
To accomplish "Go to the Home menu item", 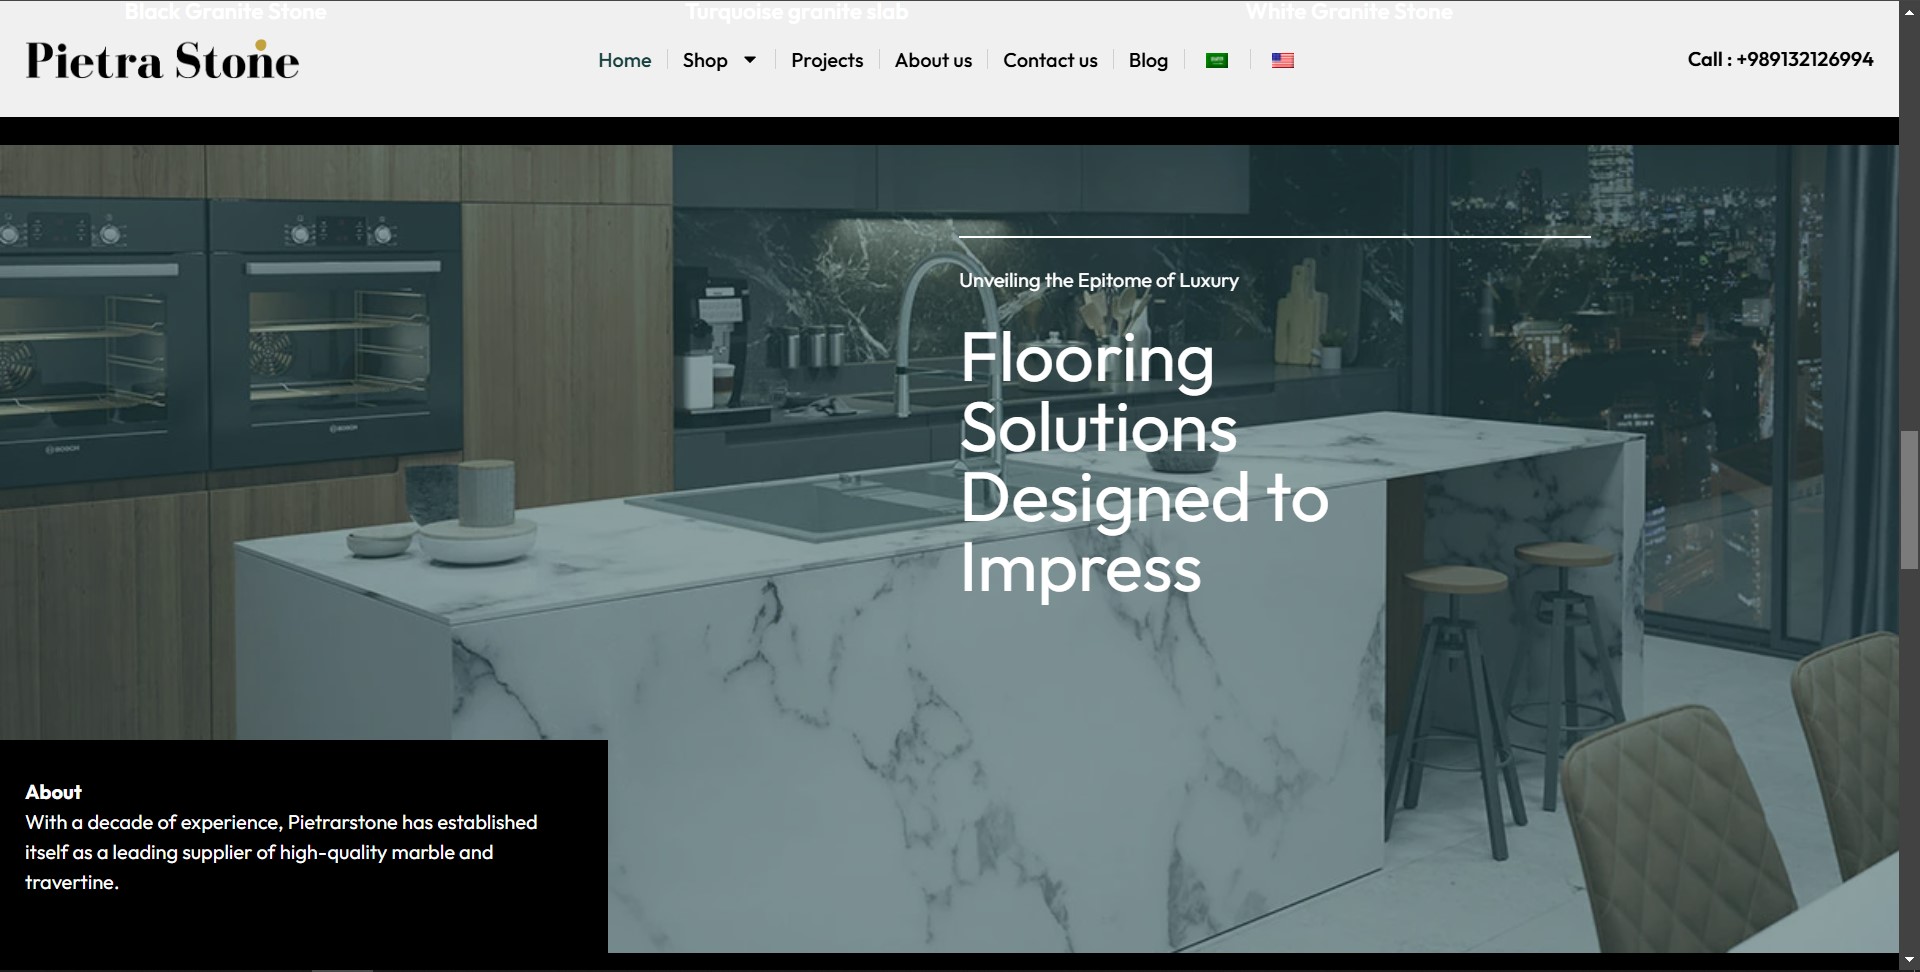I will click(624, 60).
